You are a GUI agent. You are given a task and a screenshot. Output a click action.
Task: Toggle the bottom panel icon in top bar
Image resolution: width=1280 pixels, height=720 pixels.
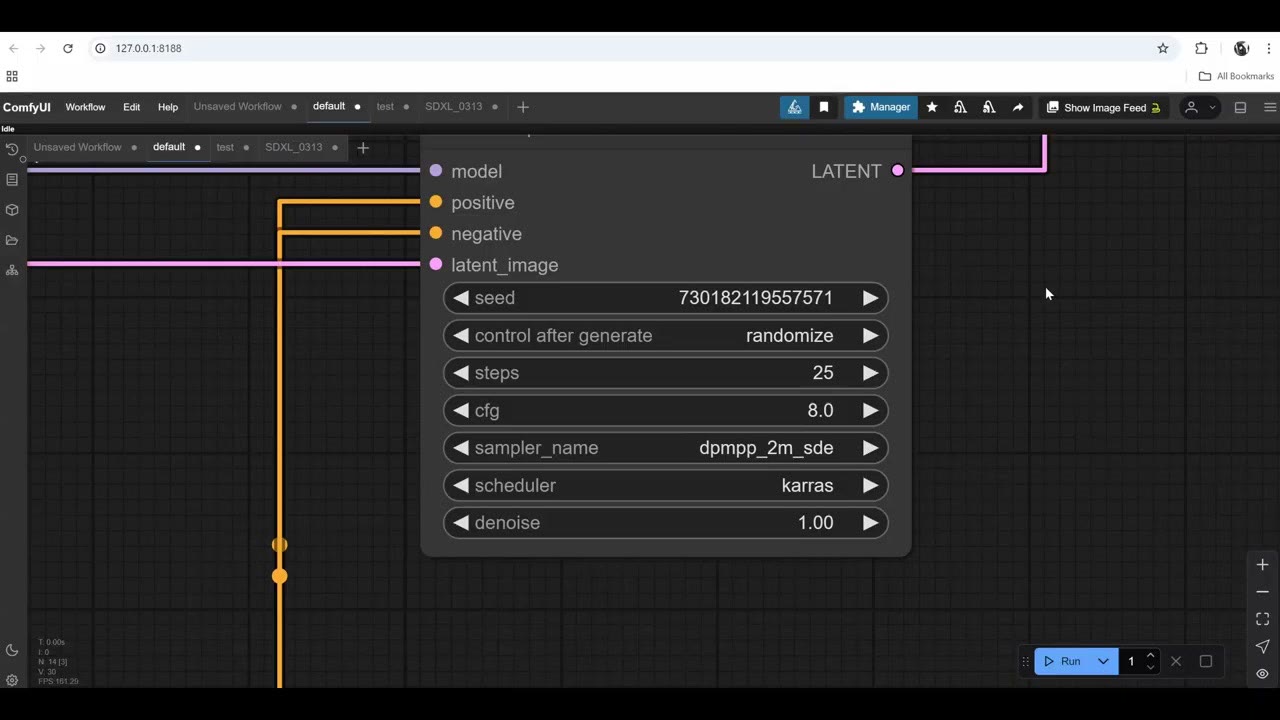[1240, 107]
